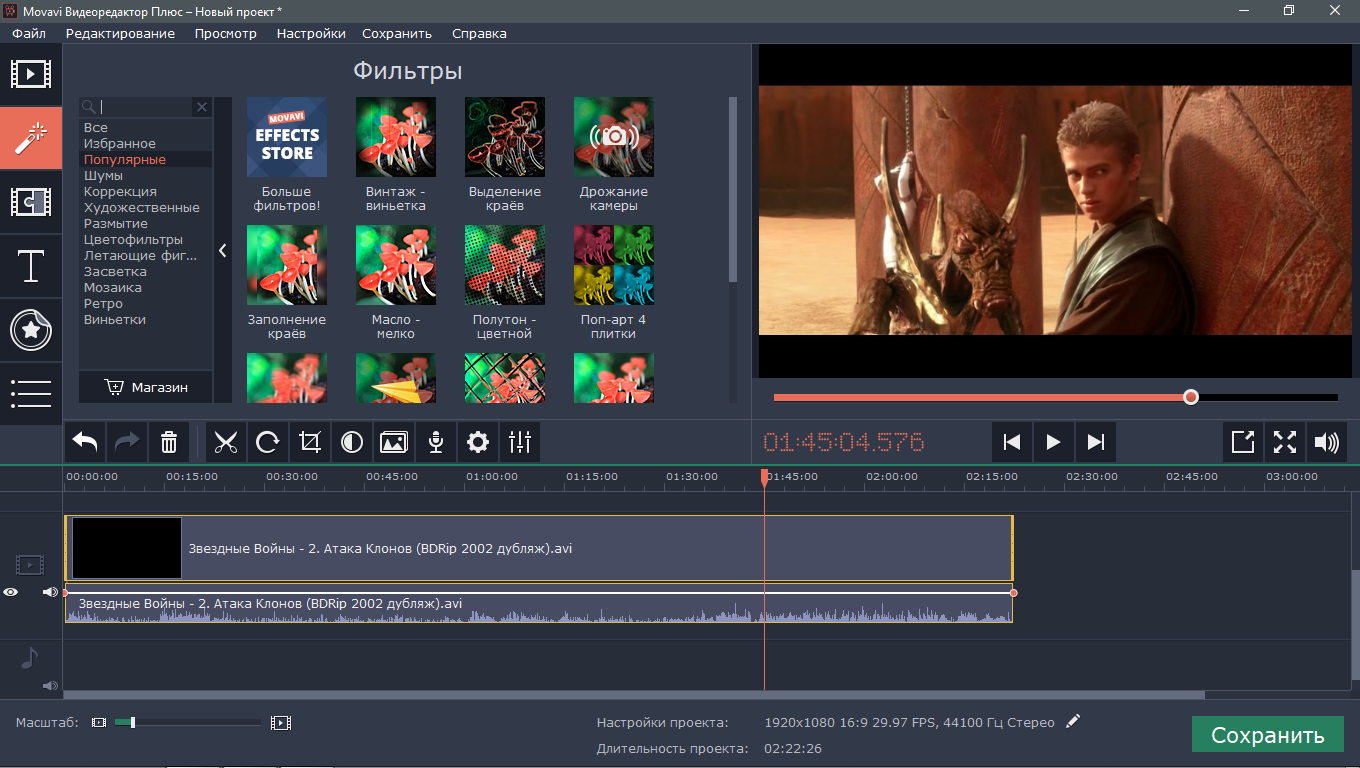The height and width of the screenshot is (768, 1360).
Task: Select the Винтаж - виньетка filter
Action: coord(396,137)
